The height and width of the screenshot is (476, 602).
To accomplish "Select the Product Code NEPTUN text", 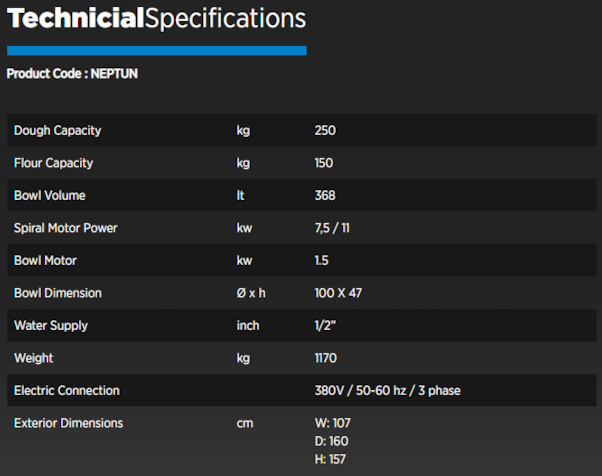I will click(x=72, y=73).
